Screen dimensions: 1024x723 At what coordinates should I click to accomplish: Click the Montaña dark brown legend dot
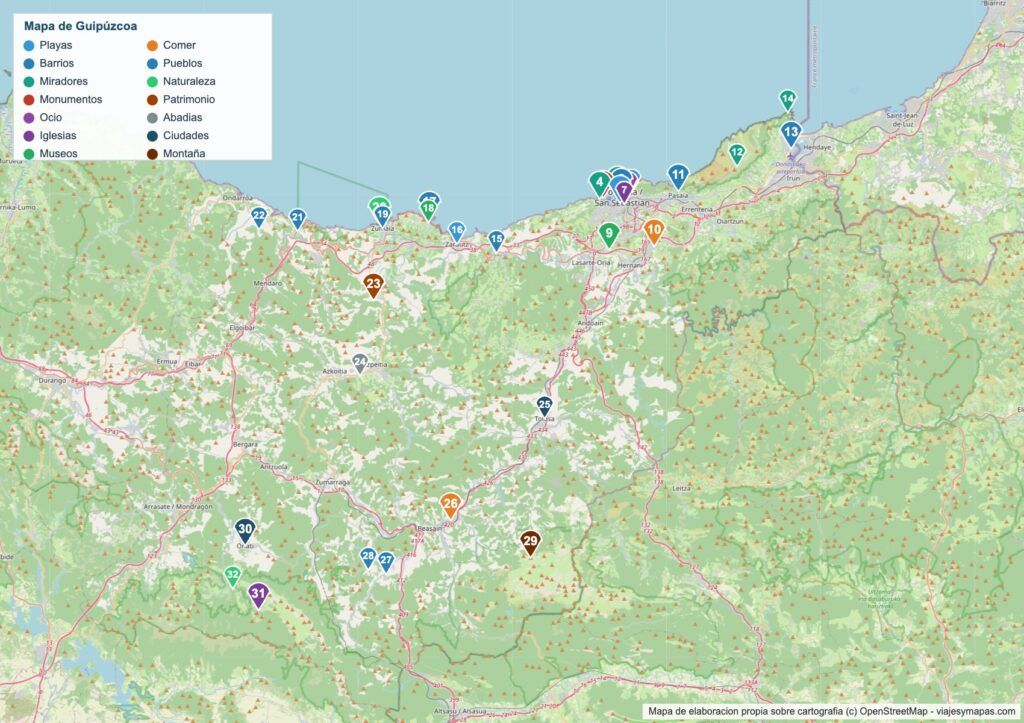coord(152,154)
